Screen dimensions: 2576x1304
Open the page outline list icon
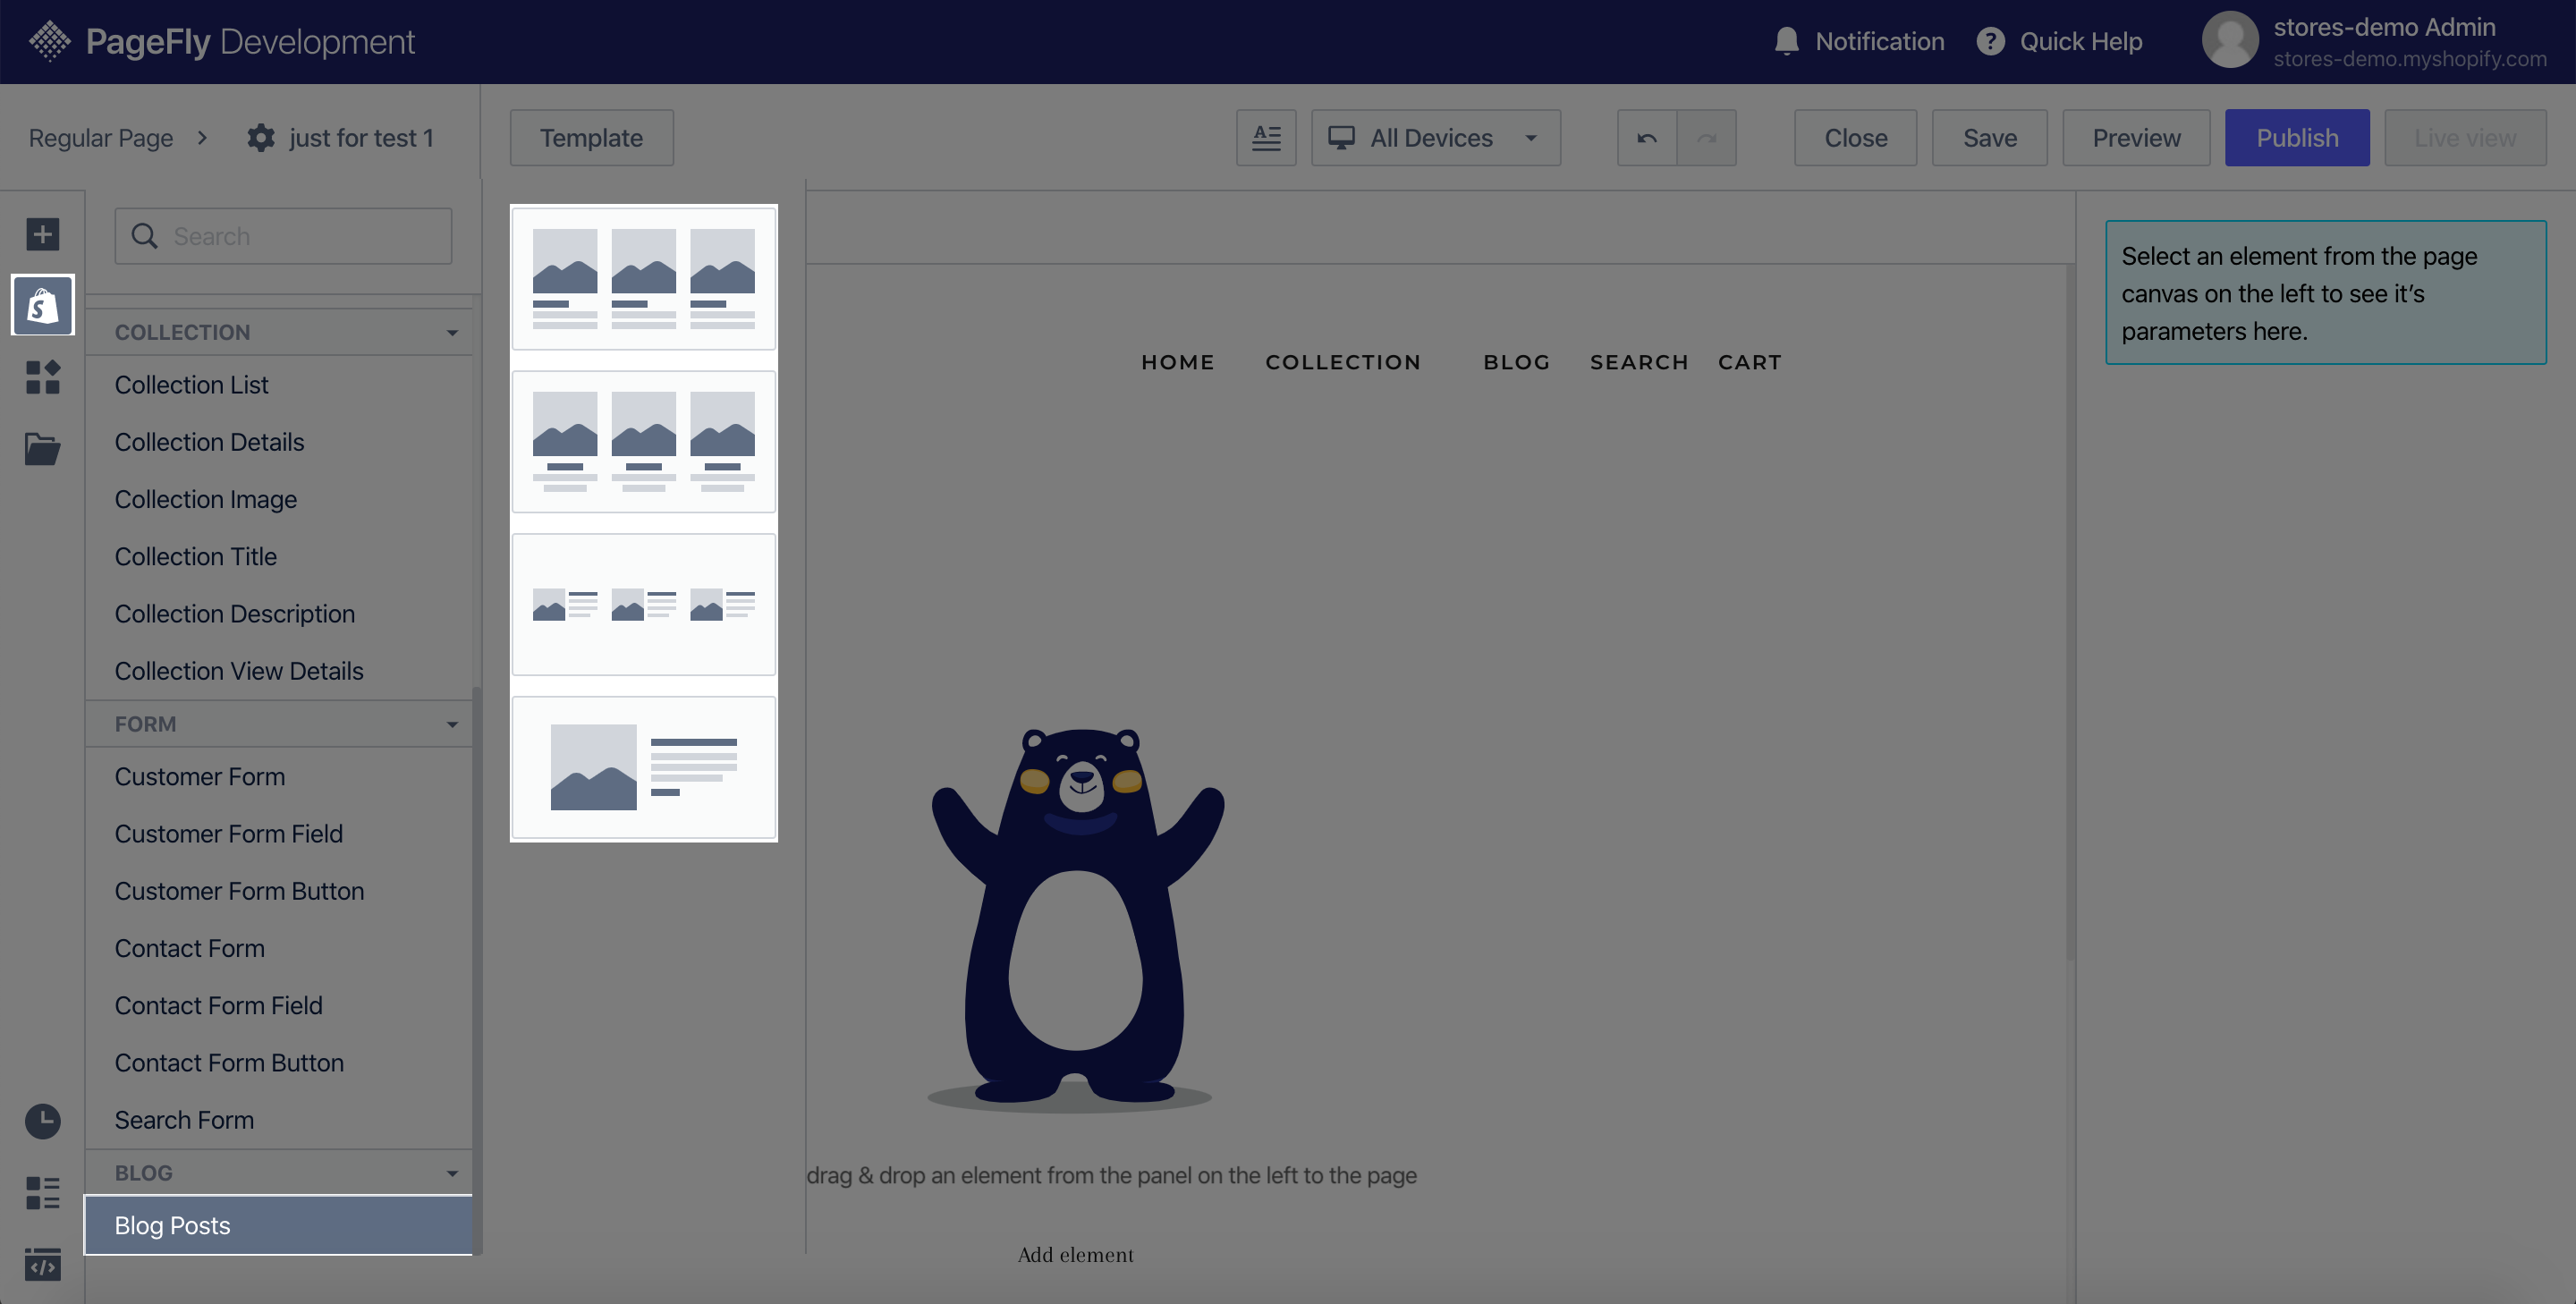(42, 1193)
